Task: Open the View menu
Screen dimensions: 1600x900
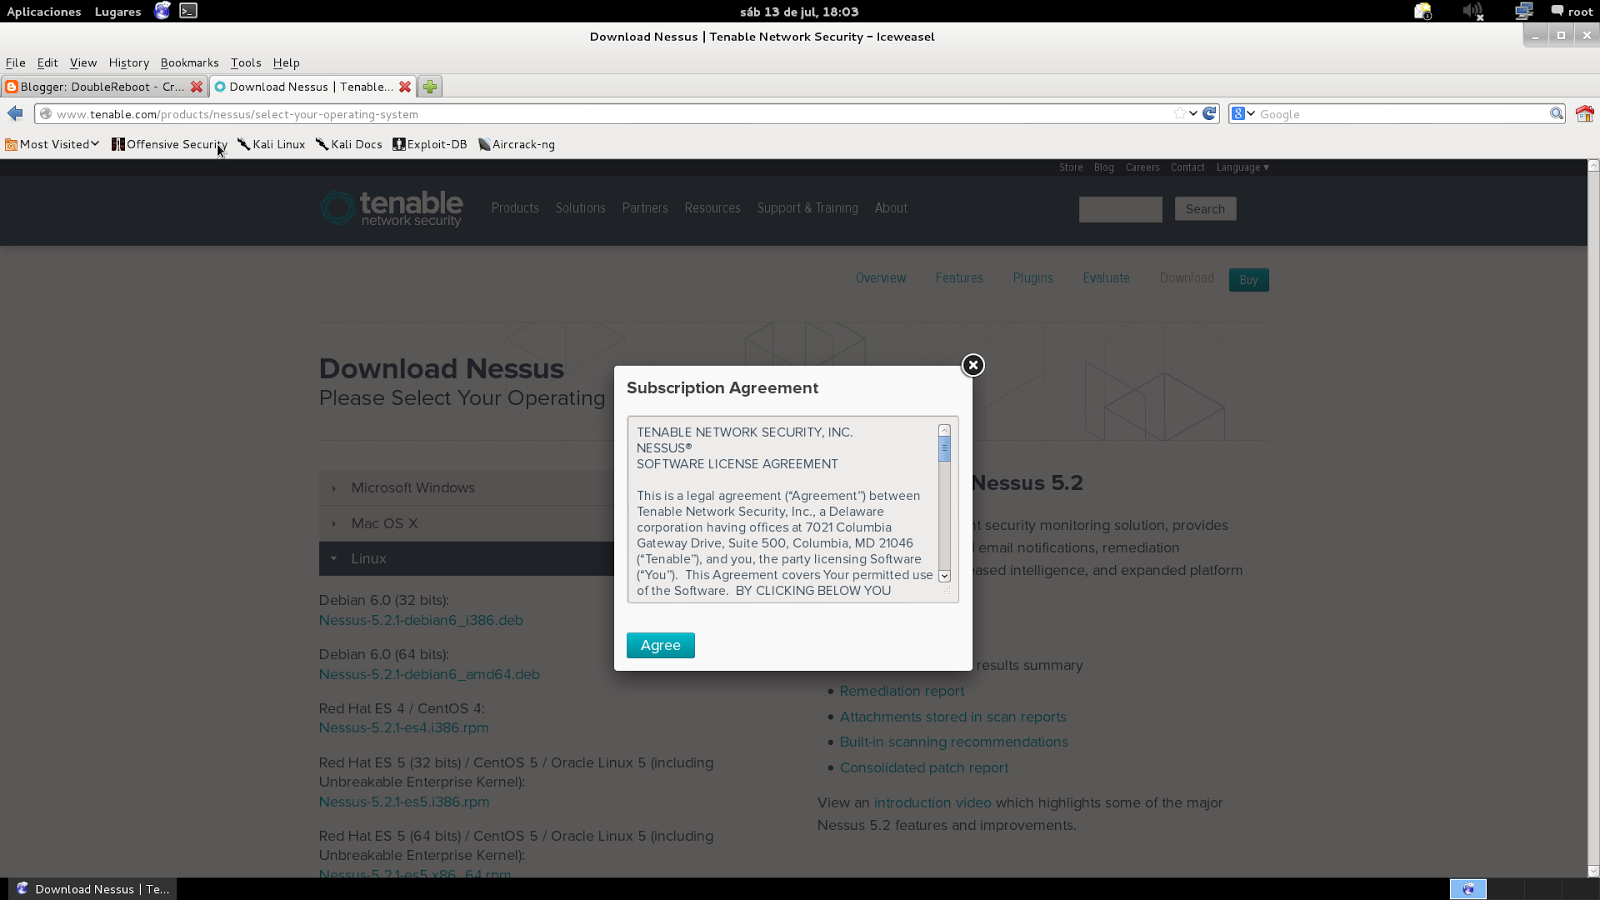Action: coord(83,62)
